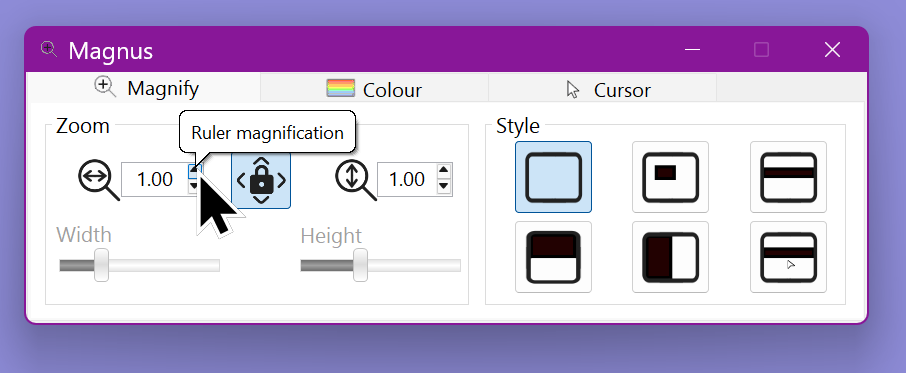The width and height of the screenshot is (906, 373).
Task: Click the vertical zoom magnifier icon
Action: (x=355, y=180)
